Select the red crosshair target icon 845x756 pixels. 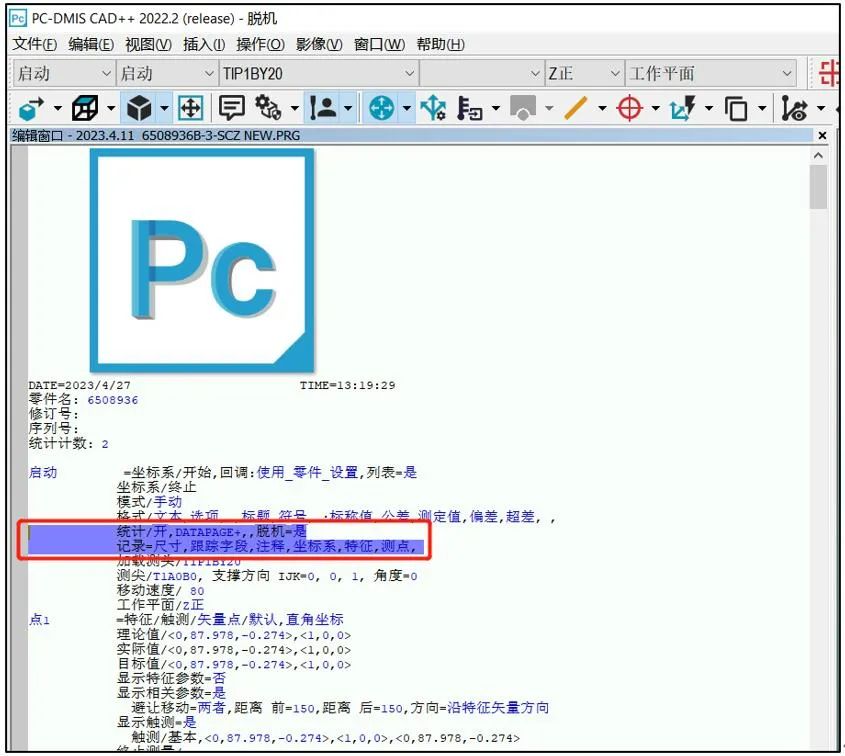629,108
